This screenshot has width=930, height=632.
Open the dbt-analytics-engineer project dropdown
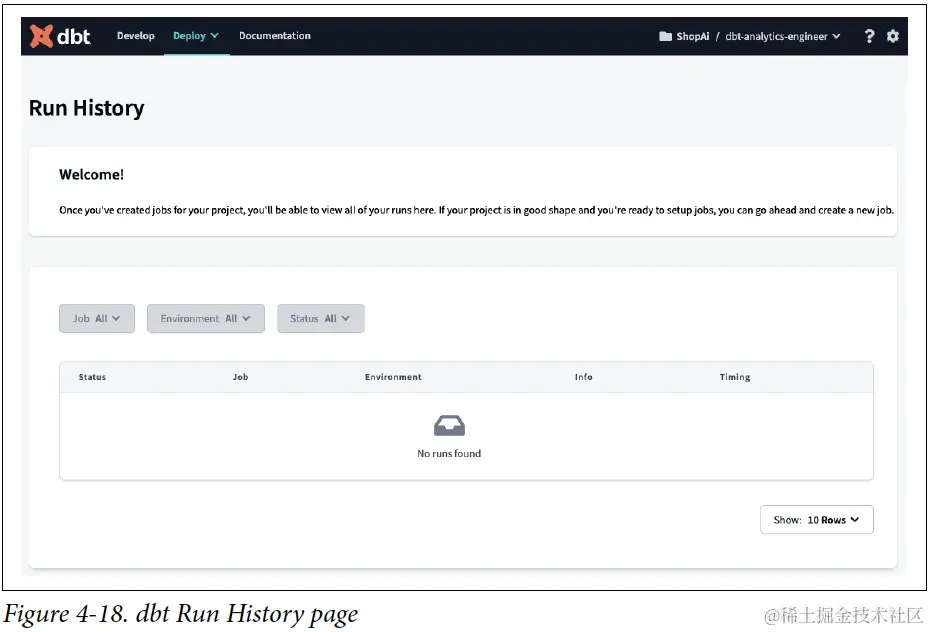click(782, 36)
